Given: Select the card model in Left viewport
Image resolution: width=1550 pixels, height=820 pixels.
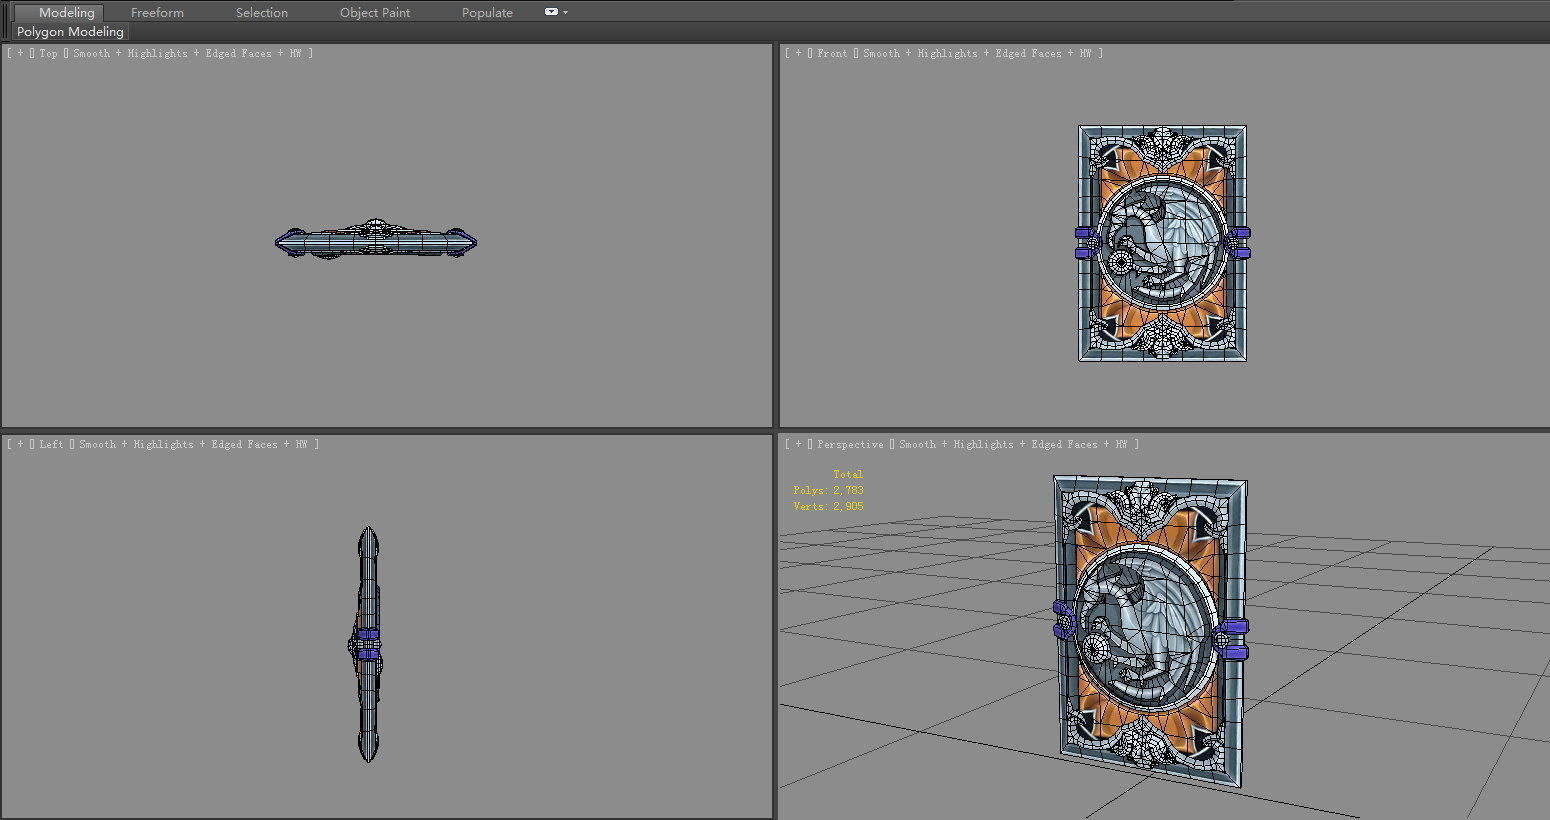Looking at the screenshot, I should coord(368,644).
